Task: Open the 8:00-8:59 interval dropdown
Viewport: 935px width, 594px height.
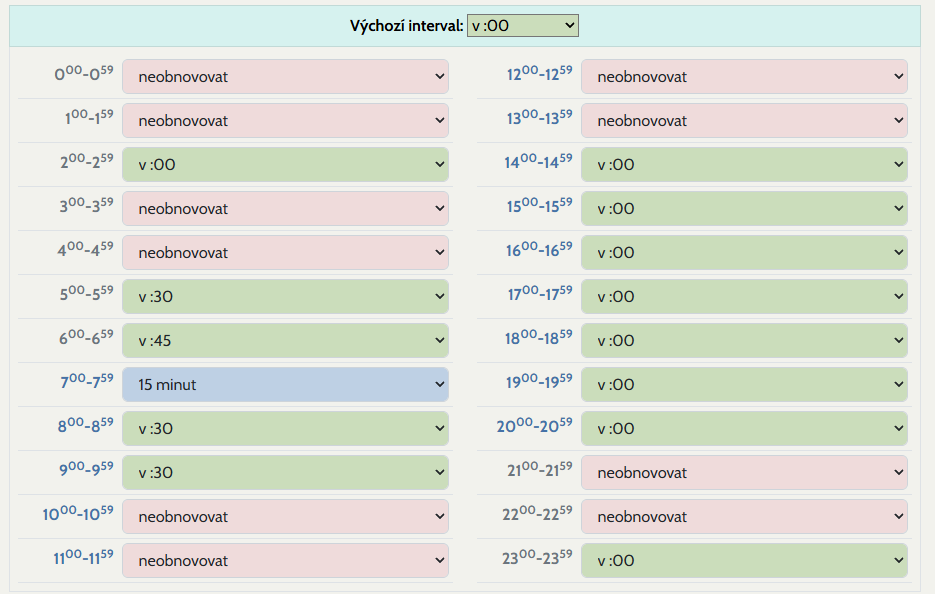Action: coord(285,428)
